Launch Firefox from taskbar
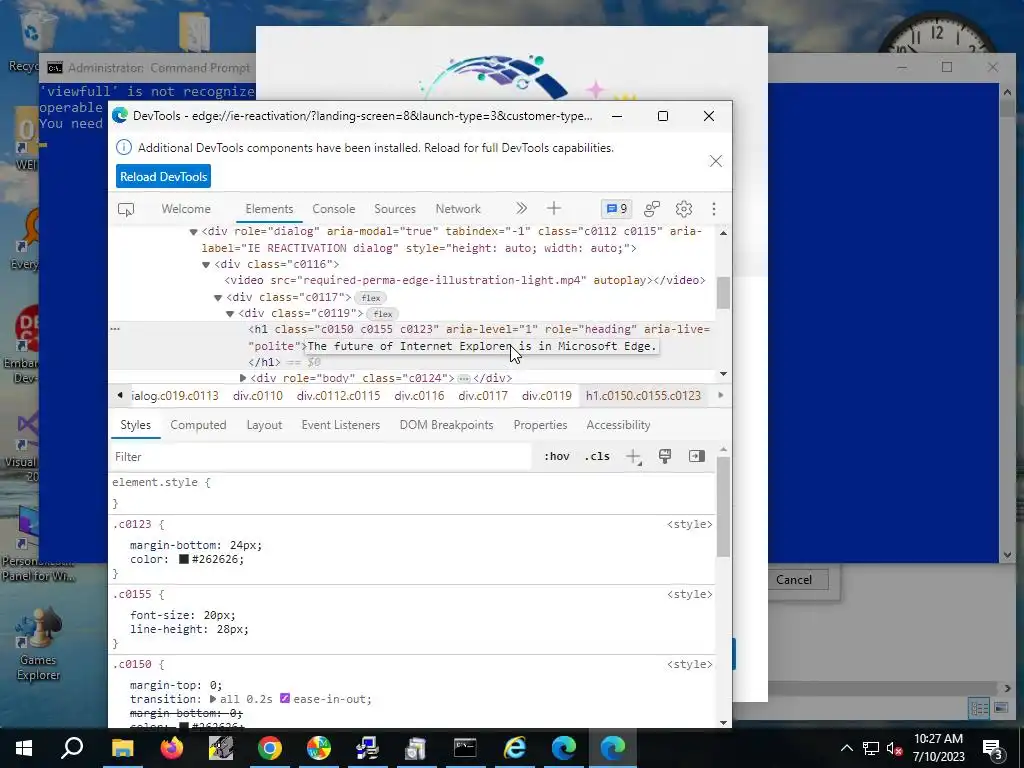The width and height of the screenshot is (1024, 768). 172,748
